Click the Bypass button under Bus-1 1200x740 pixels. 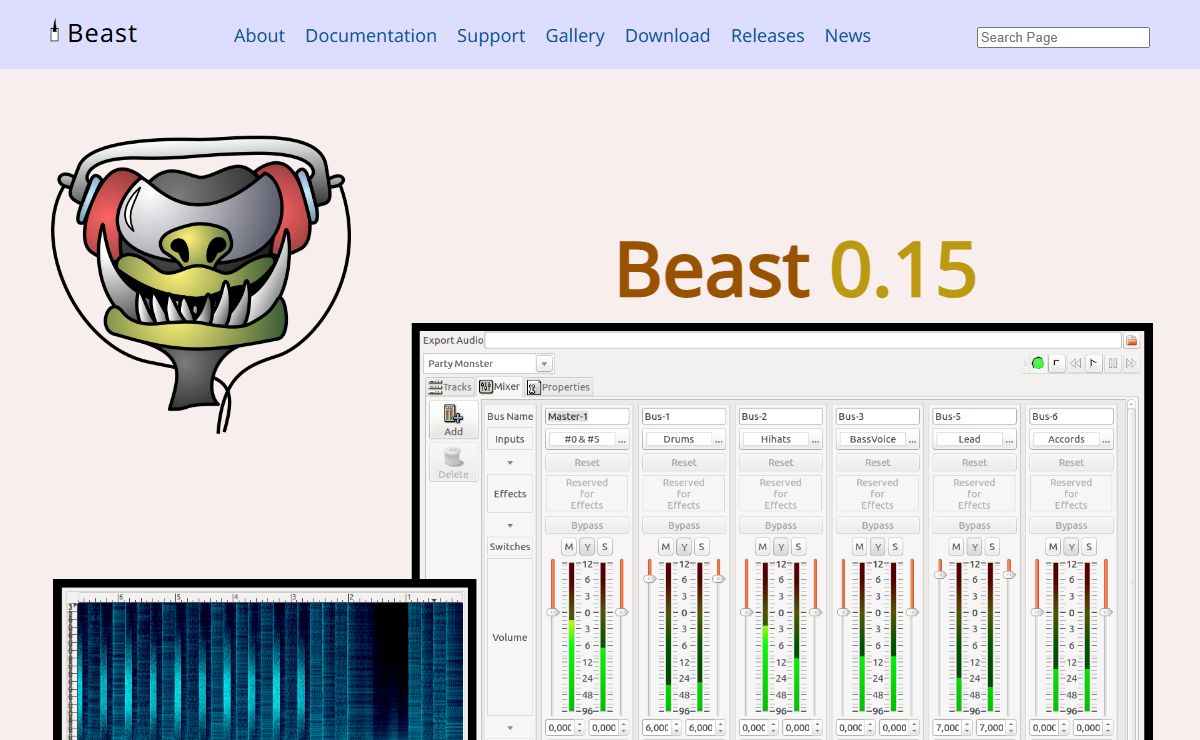point(684,526)
